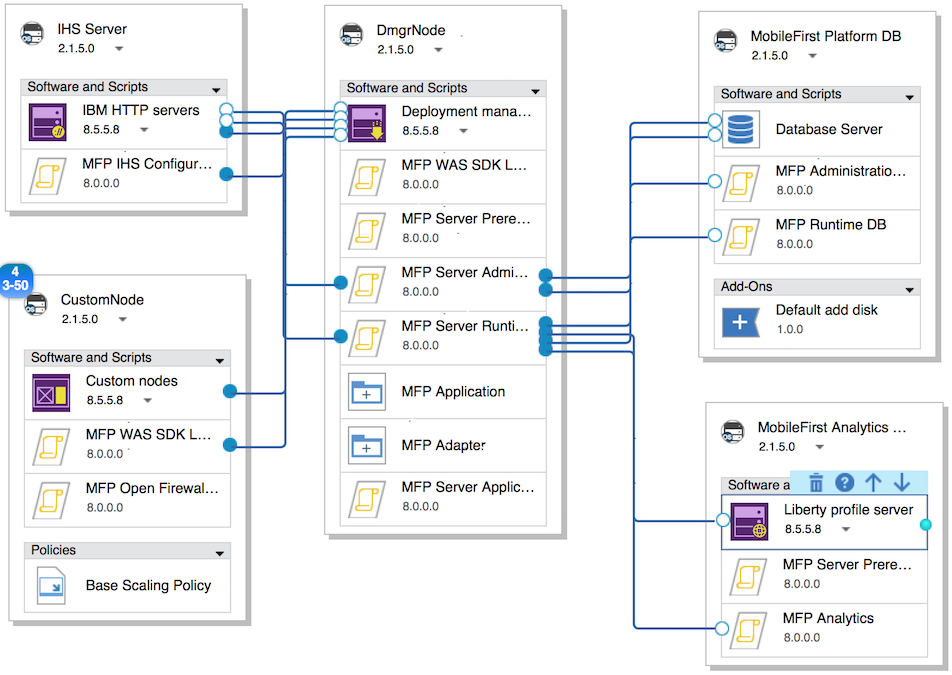Click 'Database Server' label
This screenshot has width=952, height=675.
click(829, 129)
